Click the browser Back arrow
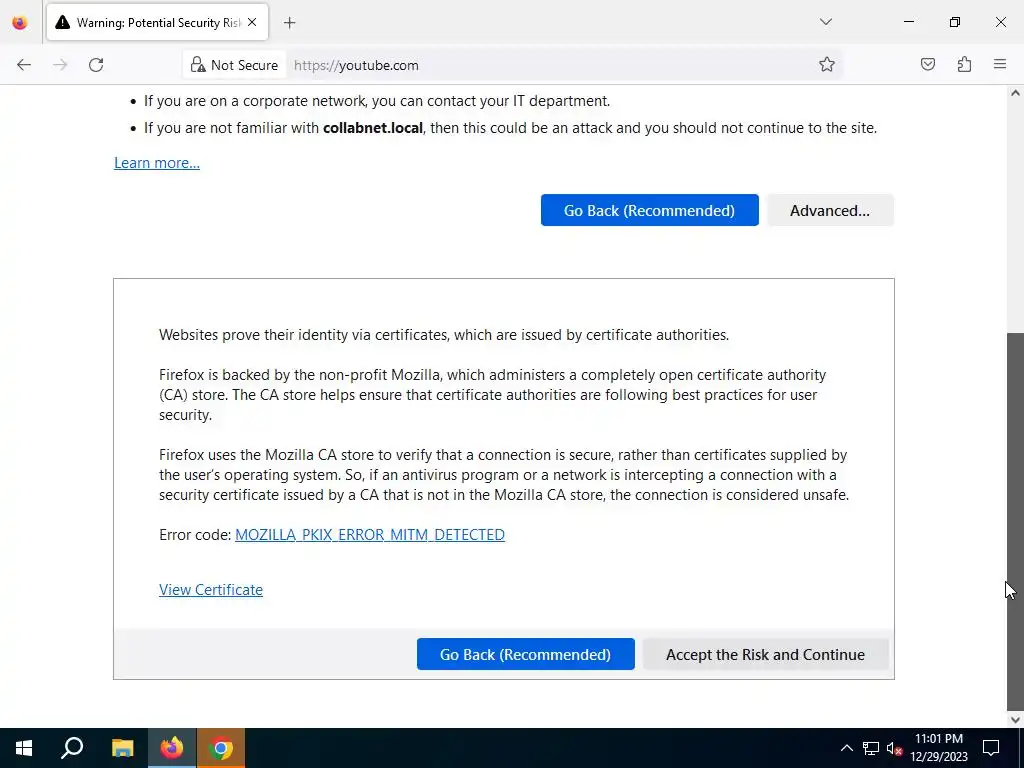Image resolution: width=1024 pixels, height=768 pixels. (x=24, y=65)
